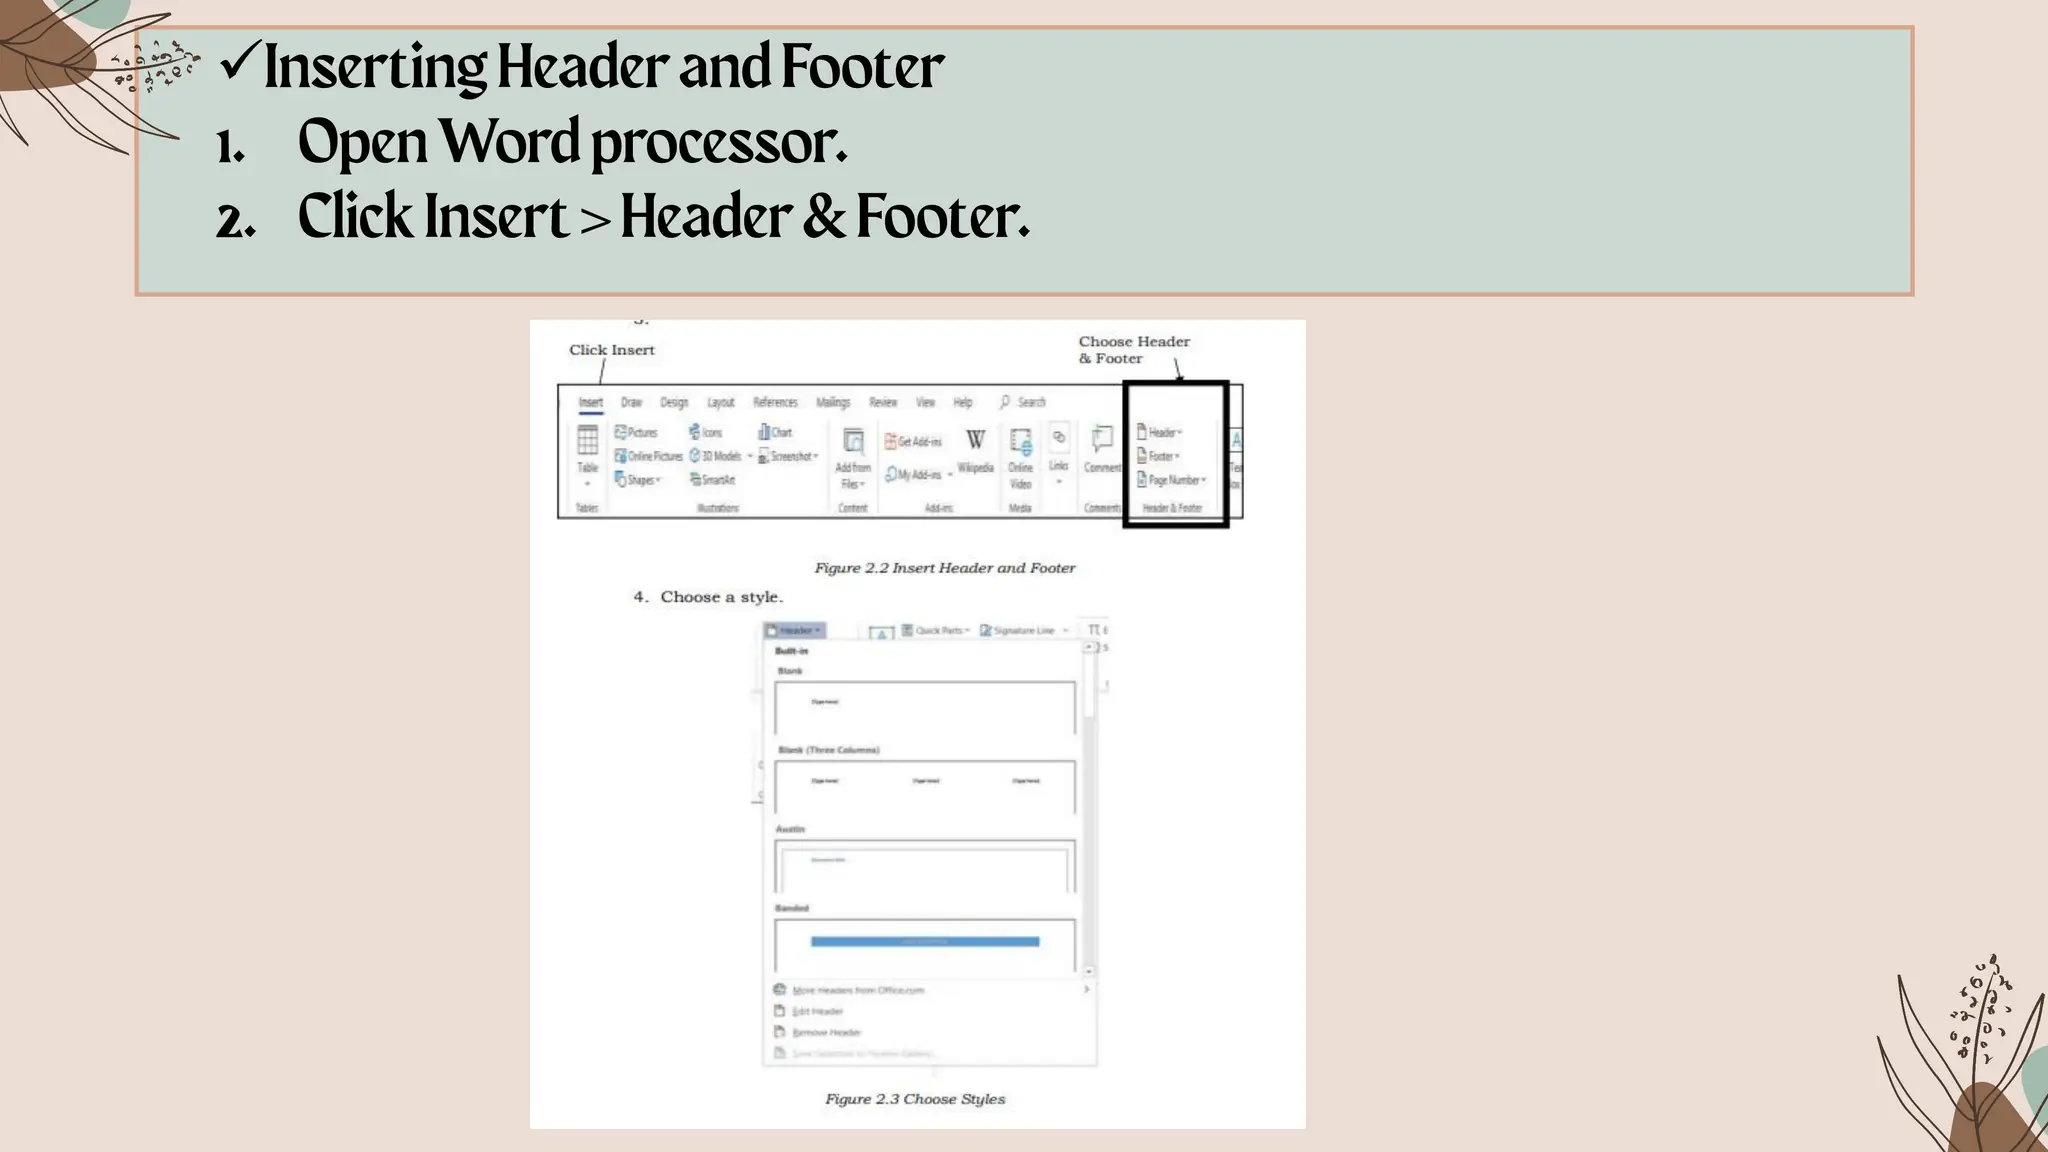The image size is (2048, 1152).
Task: Click the ribbon Search field
Action: [1031, 402]
